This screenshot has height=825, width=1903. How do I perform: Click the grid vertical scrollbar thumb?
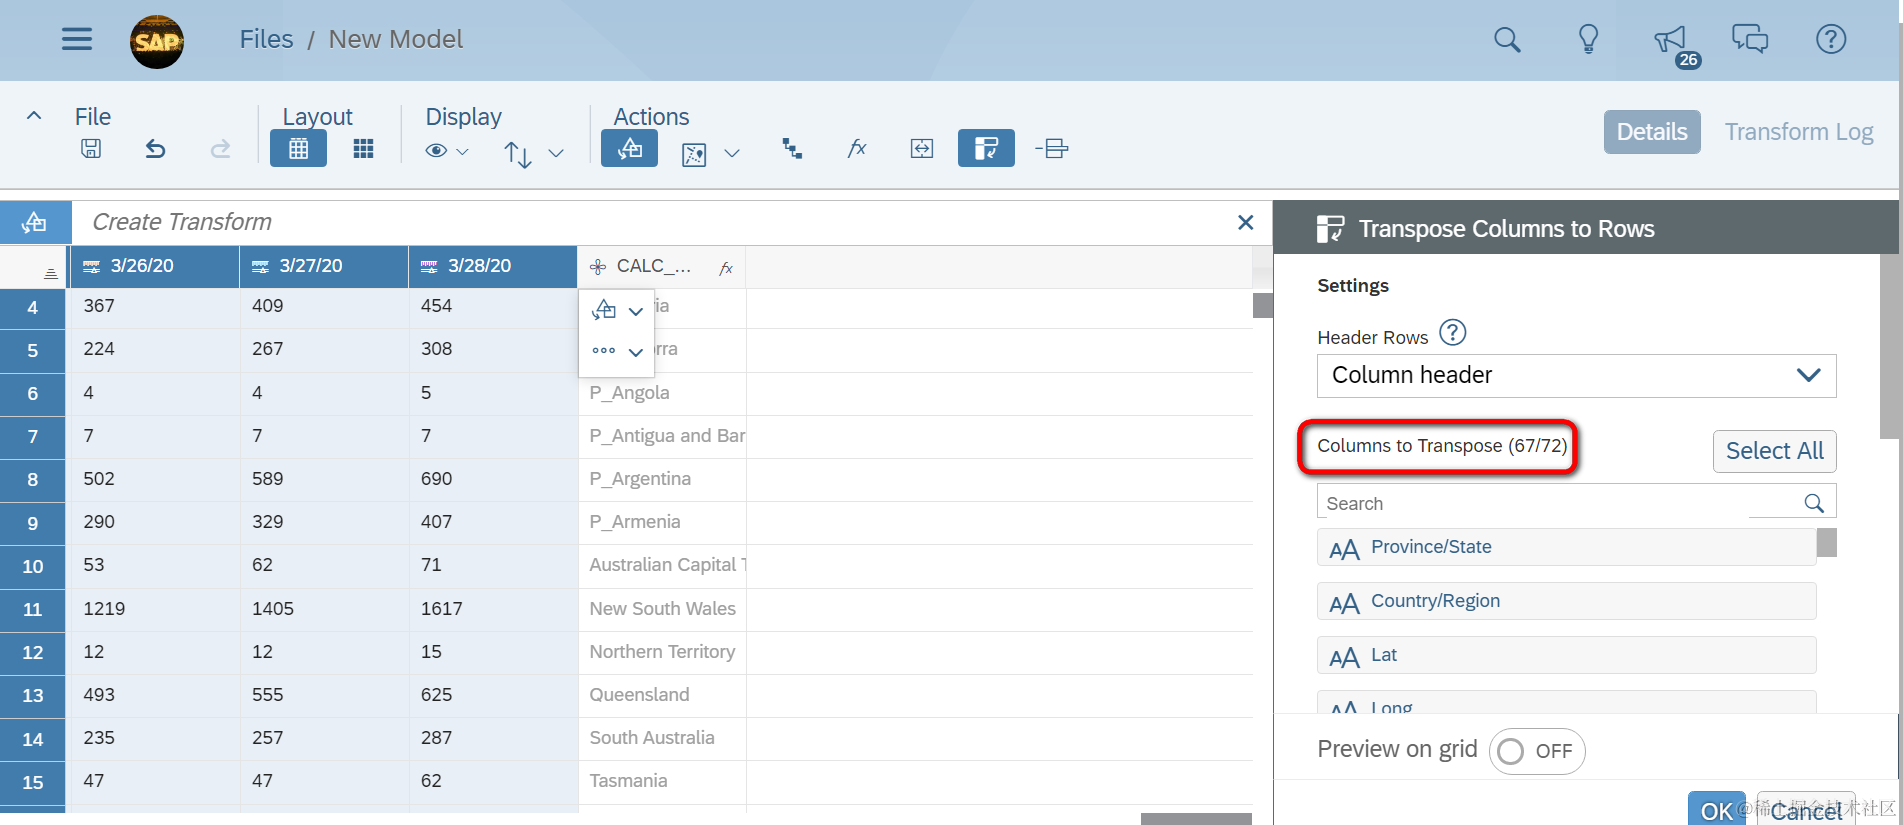[1263, 305]
